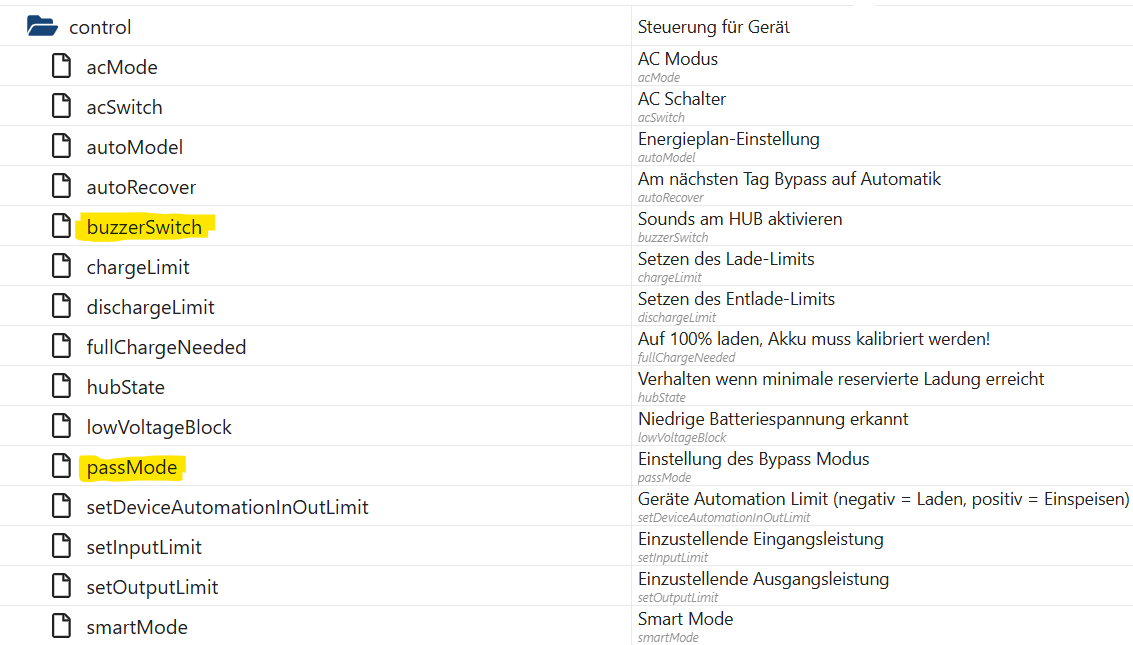Click the smartMode file icon
This screenshot has height=645, width=1133.
tap(62, 627)
